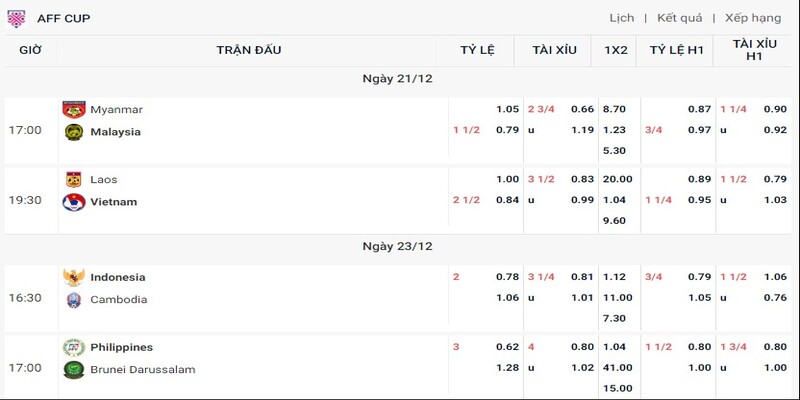Viewport: 800px width, 400px height.
Task: Click the Tài Xỉu H1 column header
Action: click(x=754, y=50)
